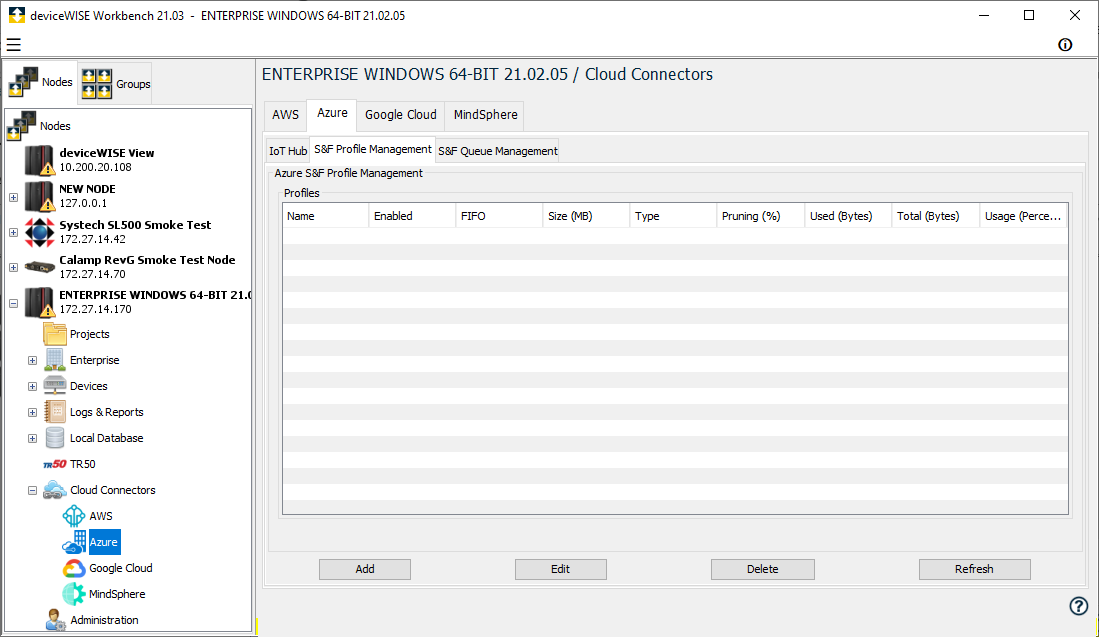The width and height of the screenshot is (1099, 637).
Task: Click the Local Database cylinder icon
Action: (x=55, y=438)
